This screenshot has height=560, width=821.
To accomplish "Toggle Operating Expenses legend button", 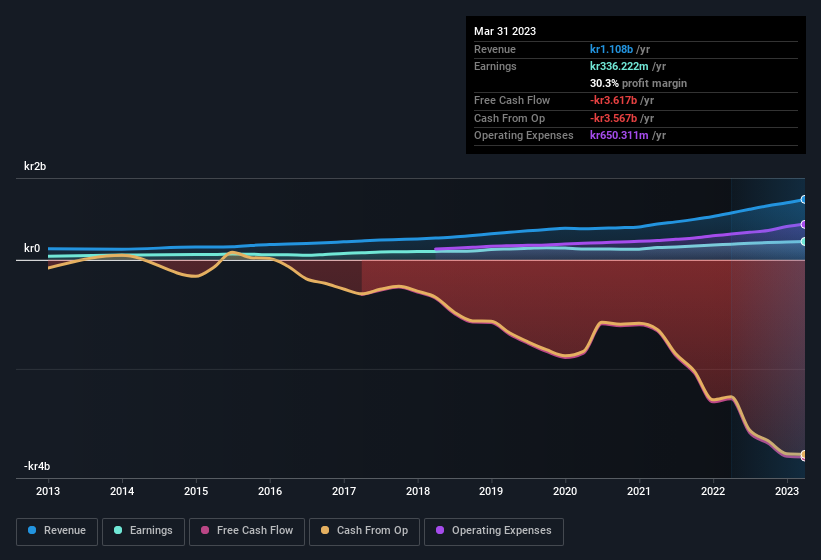I will coord(494,531).
